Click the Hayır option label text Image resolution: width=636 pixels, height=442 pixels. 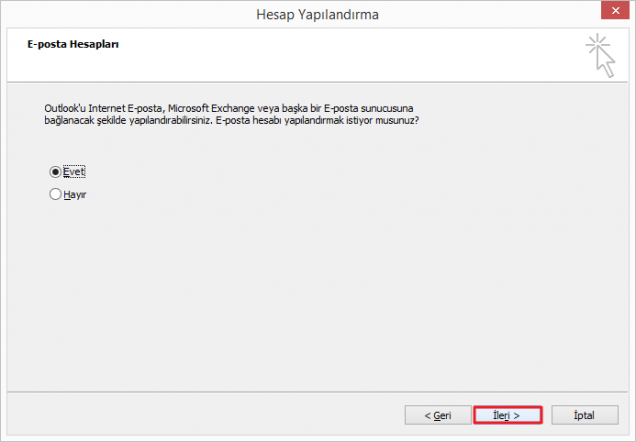point(75,195)
